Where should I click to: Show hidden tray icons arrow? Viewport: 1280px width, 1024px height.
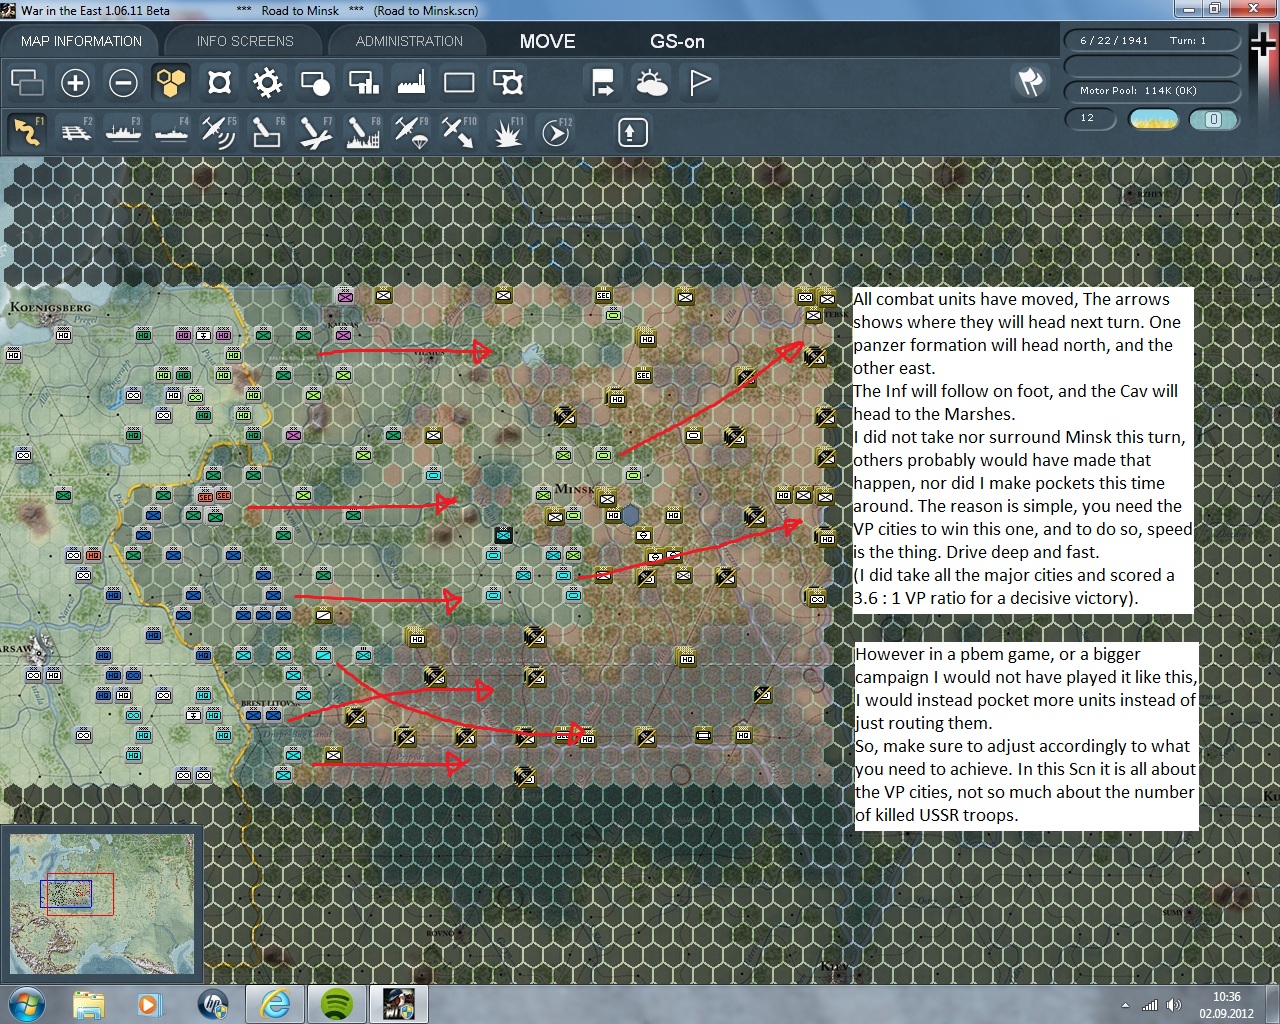[x=1125, y=1005]
